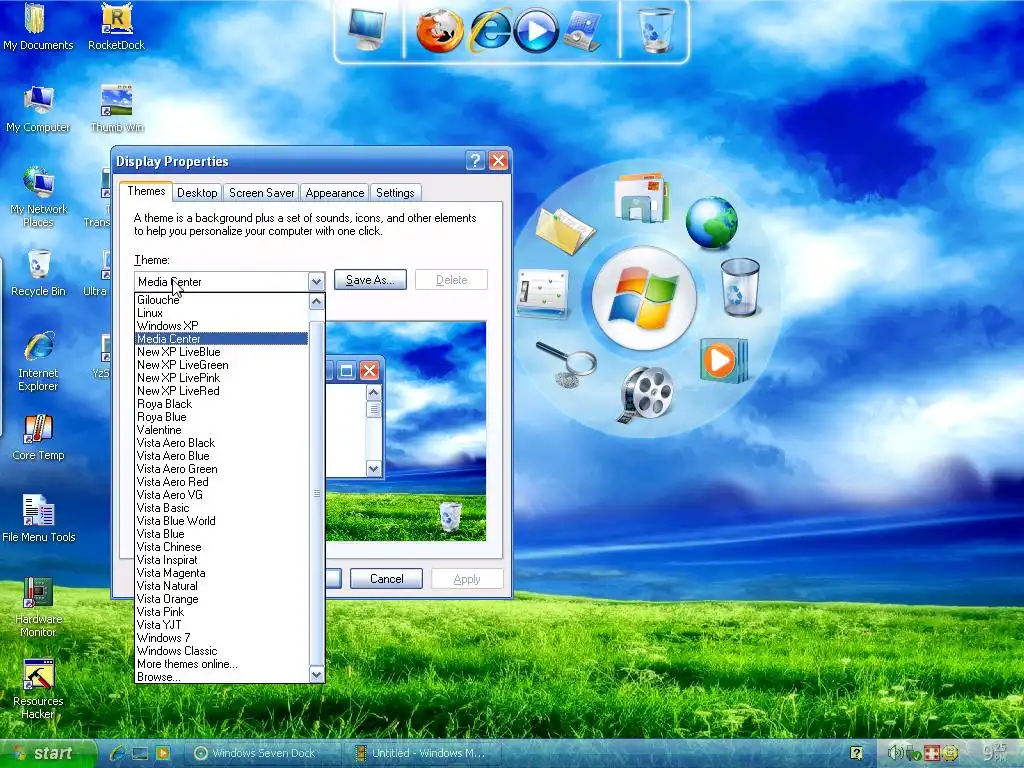Open the calendar notes icon in circular dock
This screenshot has width=1024, height=768.
543,294
